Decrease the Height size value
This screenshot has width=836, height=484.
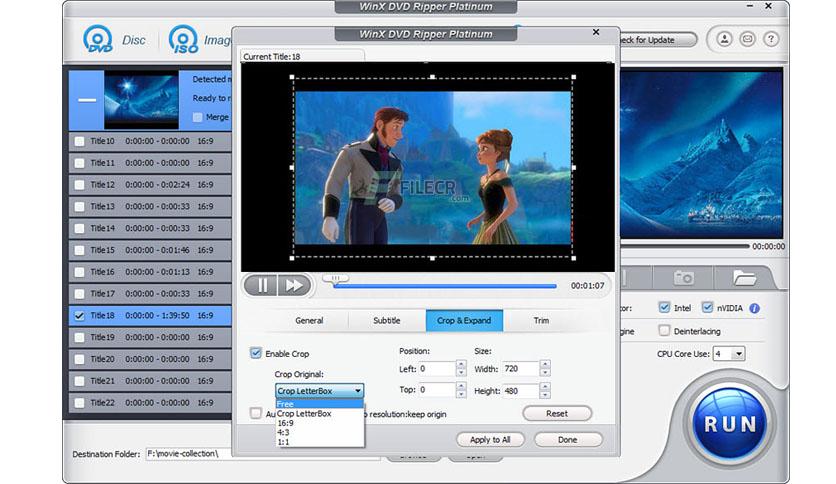click(x=544, y=394)
